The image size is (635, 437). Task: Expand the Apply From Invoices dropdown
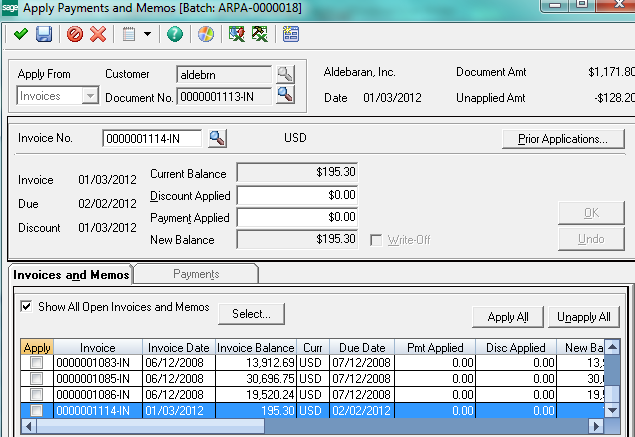click(x=90, y=96)
